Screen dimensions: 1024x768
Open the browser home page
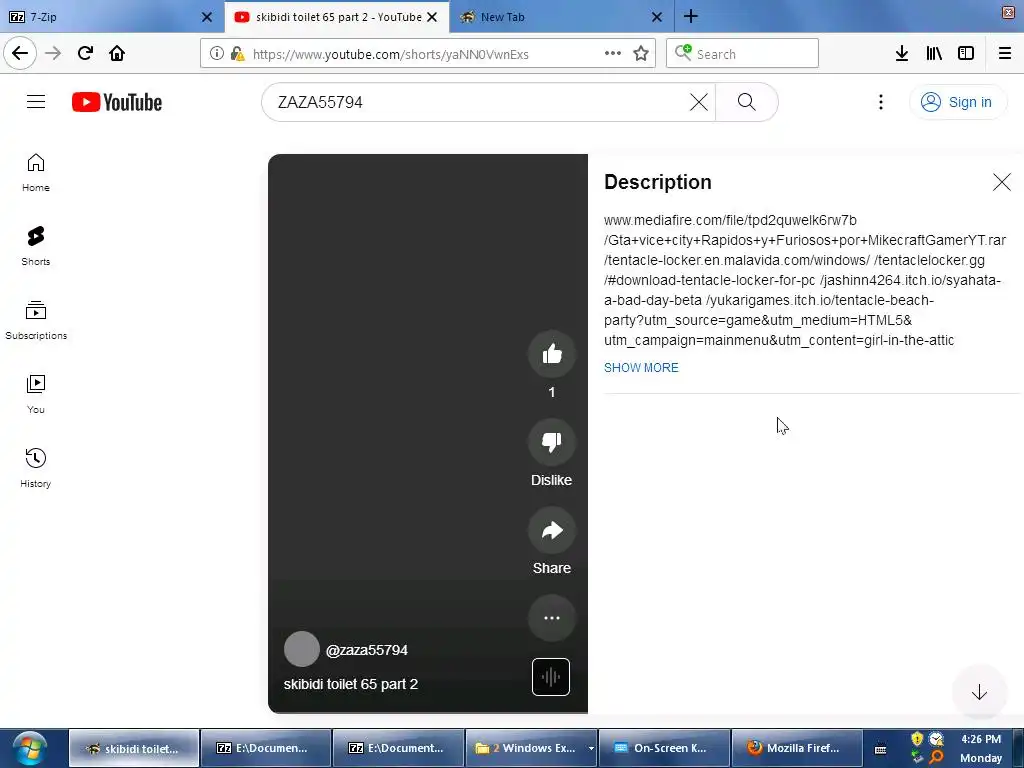pos(117,54)
